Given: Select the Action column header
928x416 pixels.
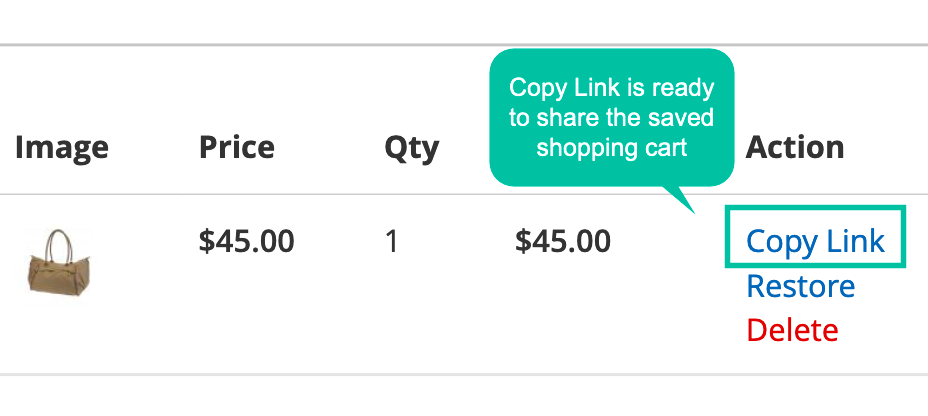Looking at the screenshot, I should (794, 147).
